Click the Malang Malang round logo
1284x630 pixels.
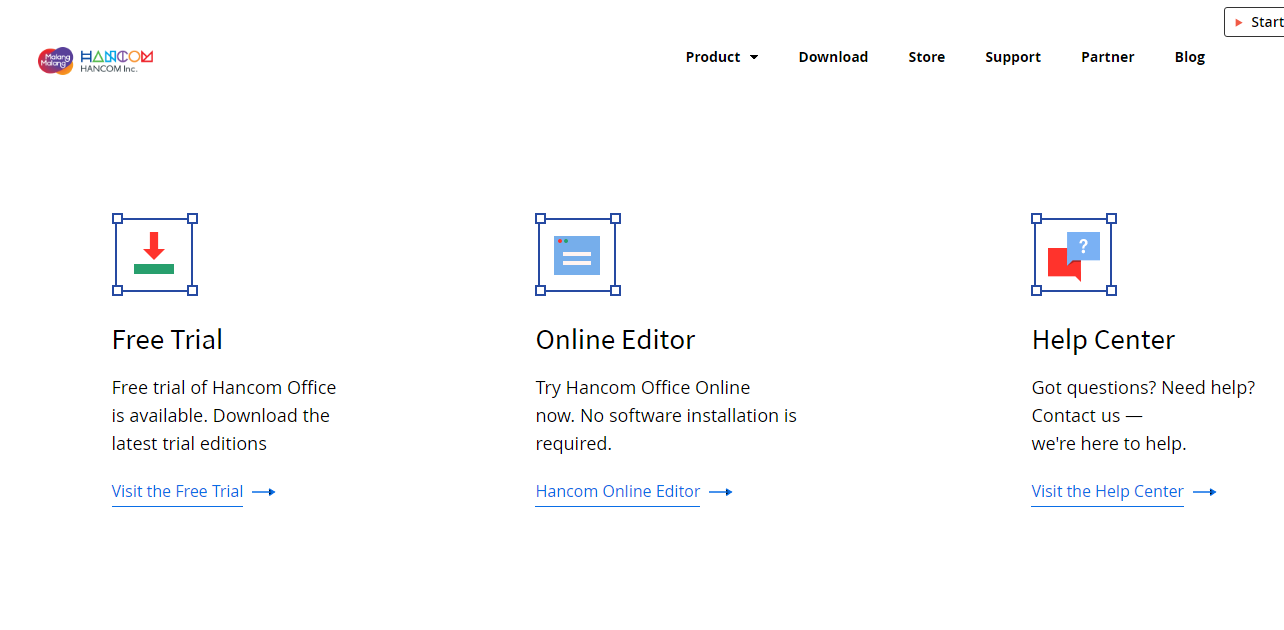point(56,61)
